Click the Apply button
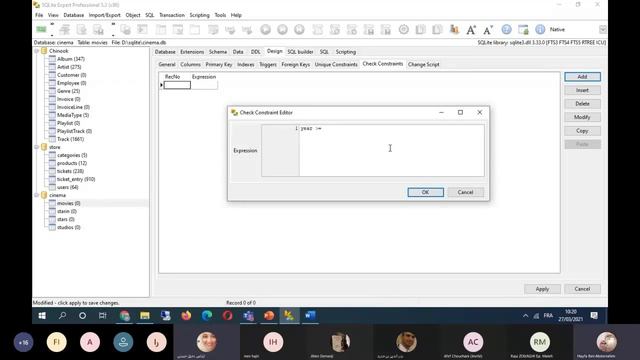This screenshot has height=360, width=640. [x=542, y=289]
